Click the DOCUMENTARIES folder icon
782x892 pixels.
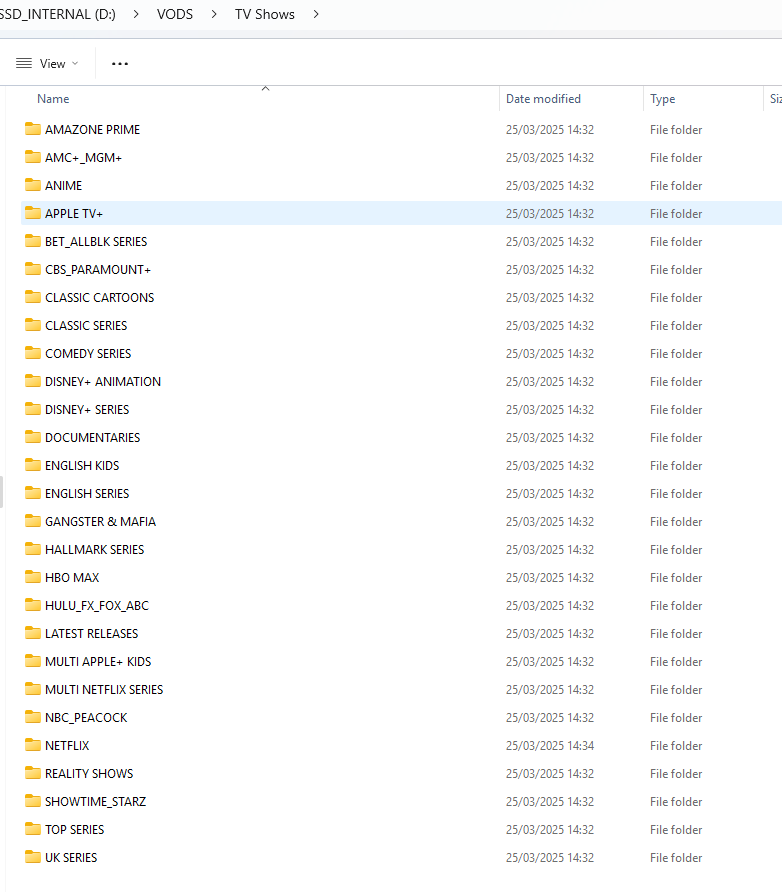(x=33, y=437)
